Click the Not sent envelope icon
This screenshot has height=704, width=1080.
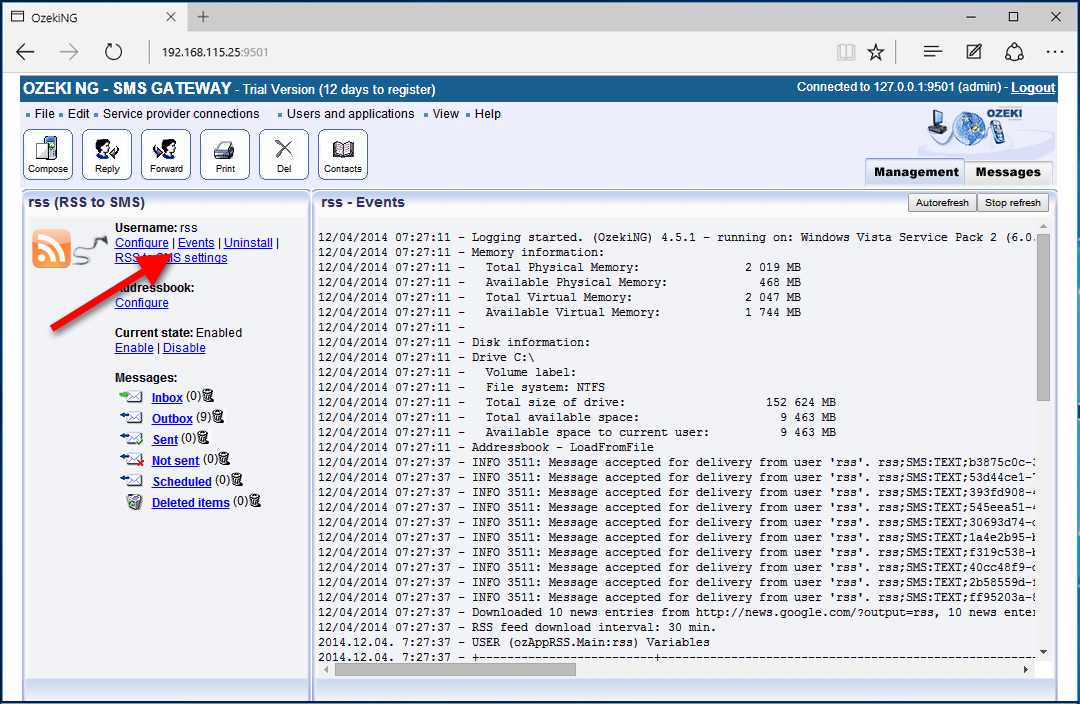pyautogui.click(x=131, y=459)
